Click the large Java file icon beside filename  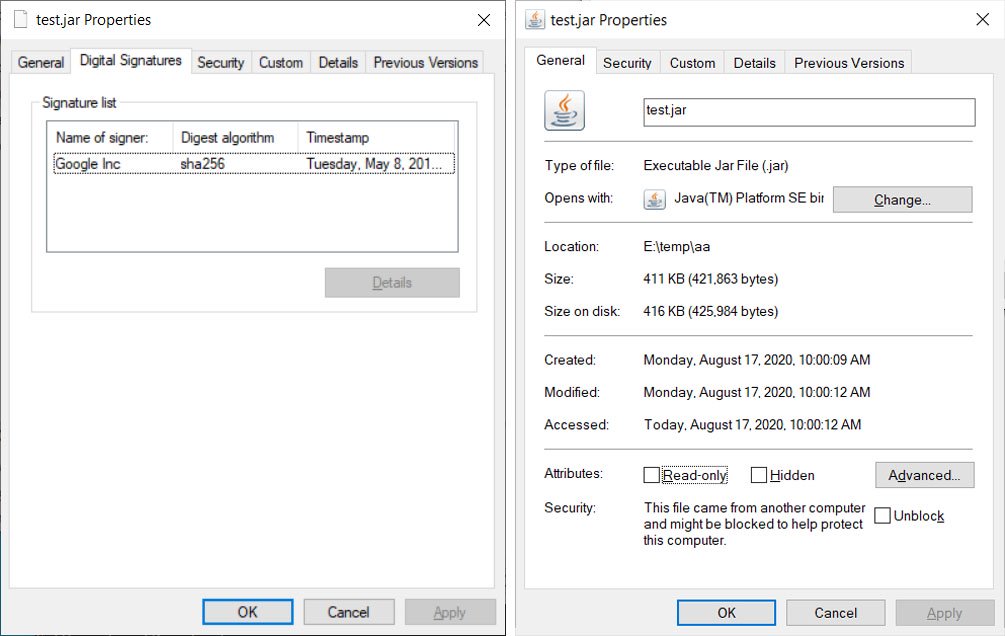pos(564,110)
